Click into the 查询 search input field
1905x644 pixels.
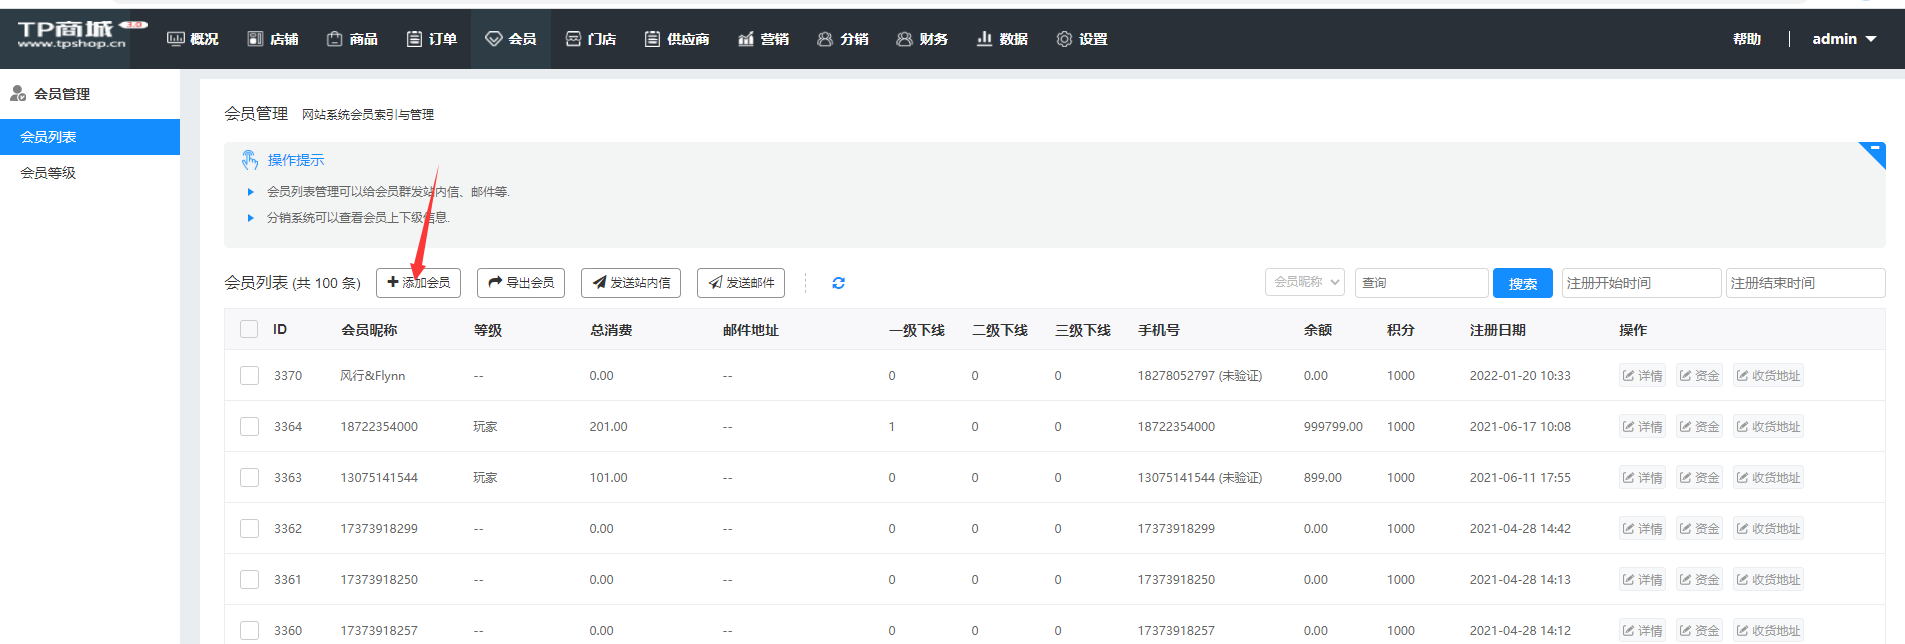pos(1421,283)
